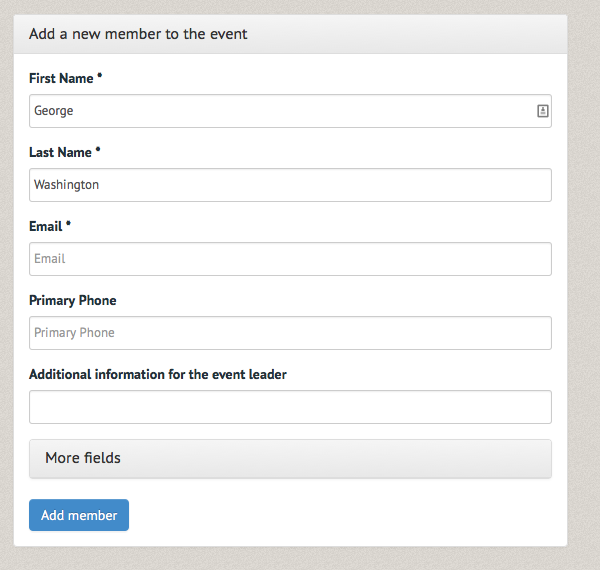Click into the Primary Phone input field

click(290, 333)
